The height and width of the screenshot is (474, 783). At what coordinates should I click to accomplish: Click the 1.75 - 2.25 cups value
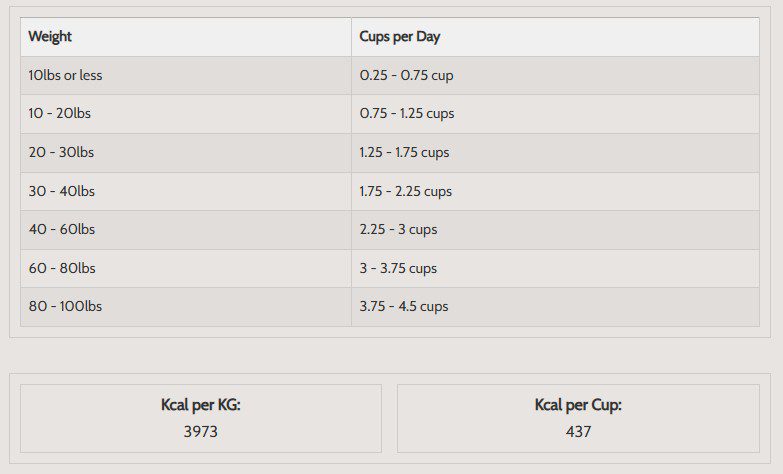pos(406,191)
